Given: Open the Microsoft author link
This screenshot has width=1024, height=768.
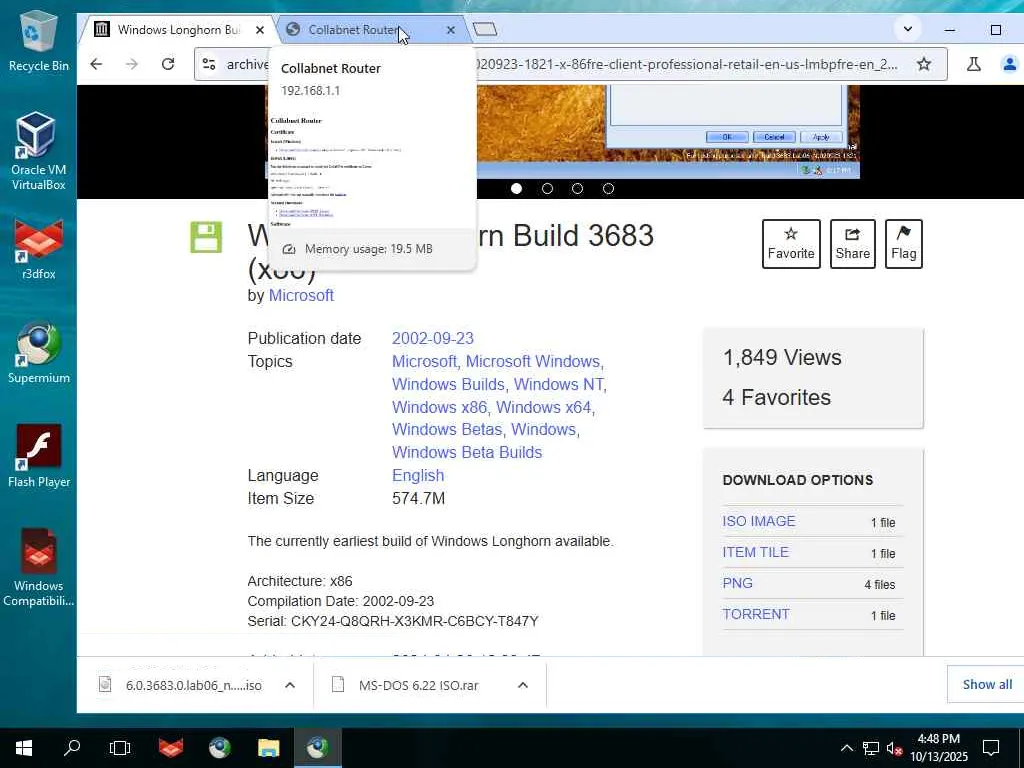Looking at the screenshot, I should point(301,295).
